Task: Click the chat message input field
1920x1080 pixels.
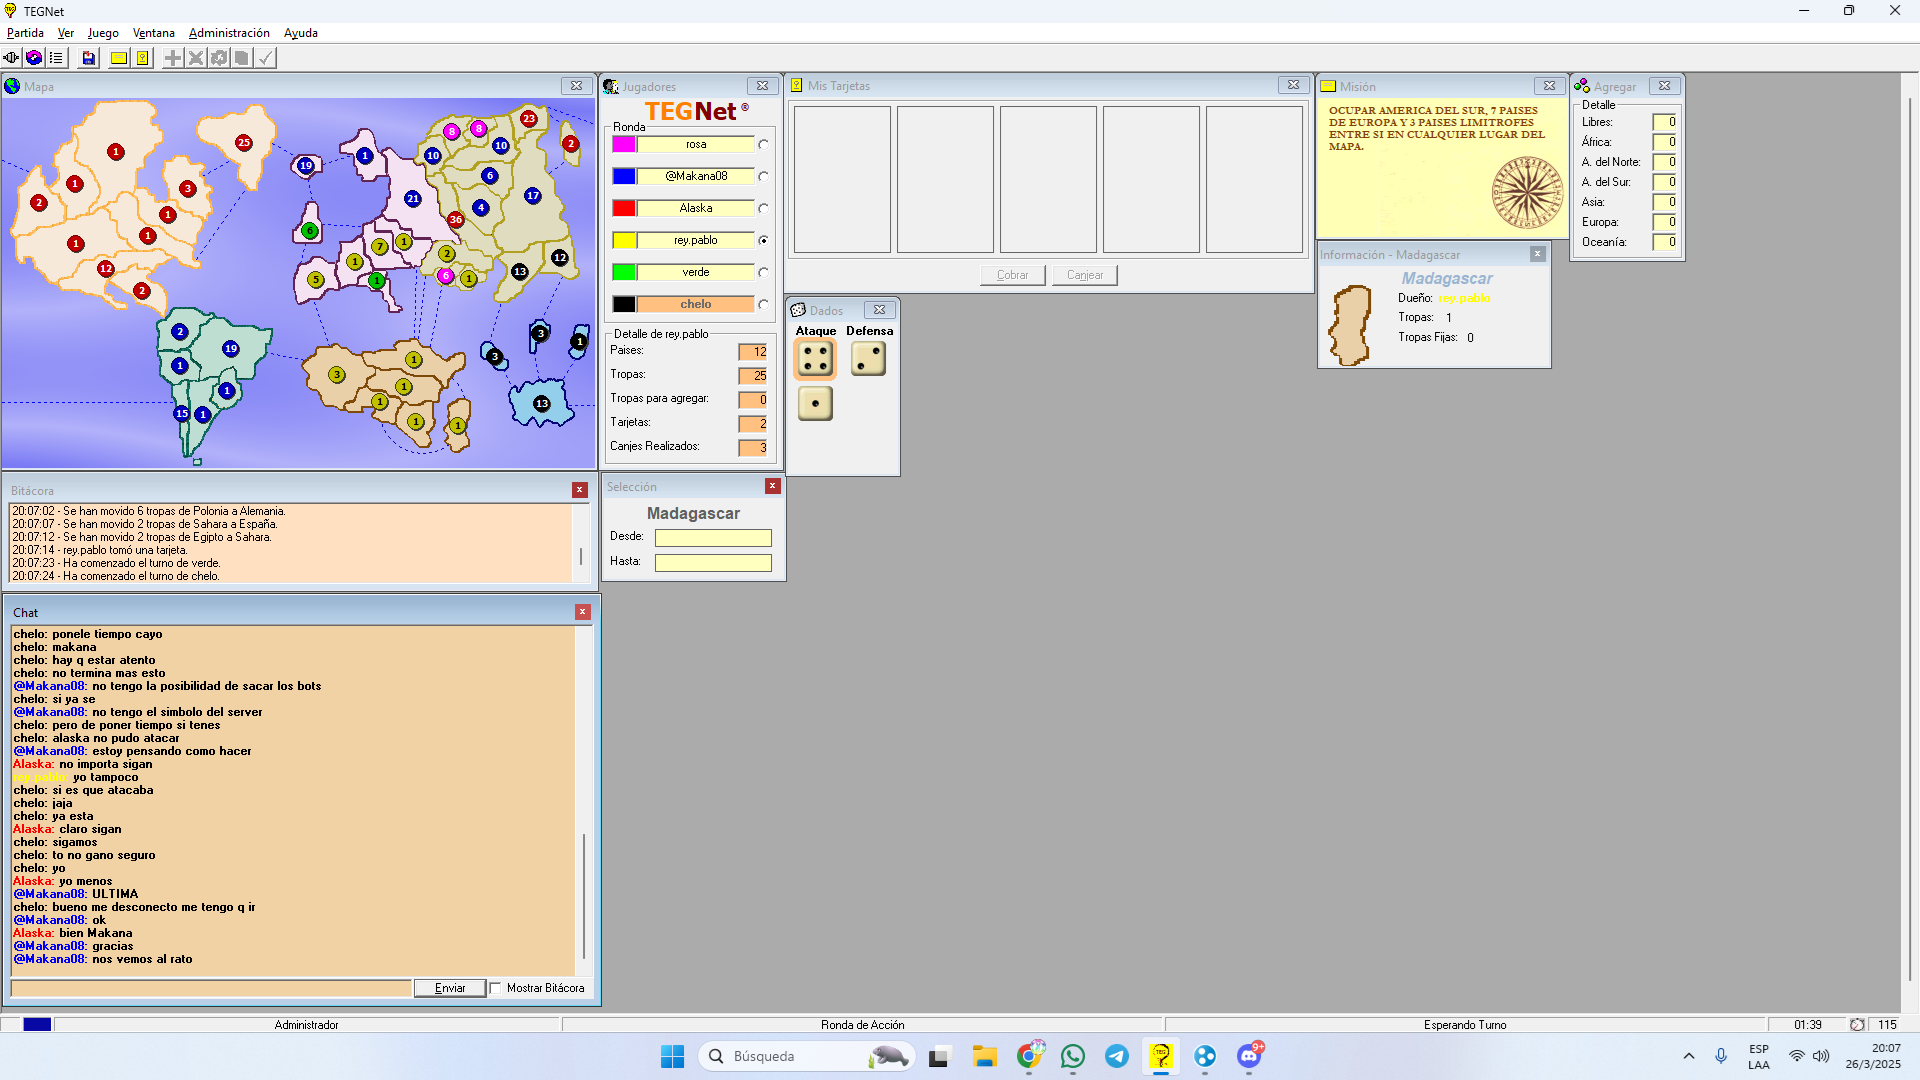Action: point(211,988)
